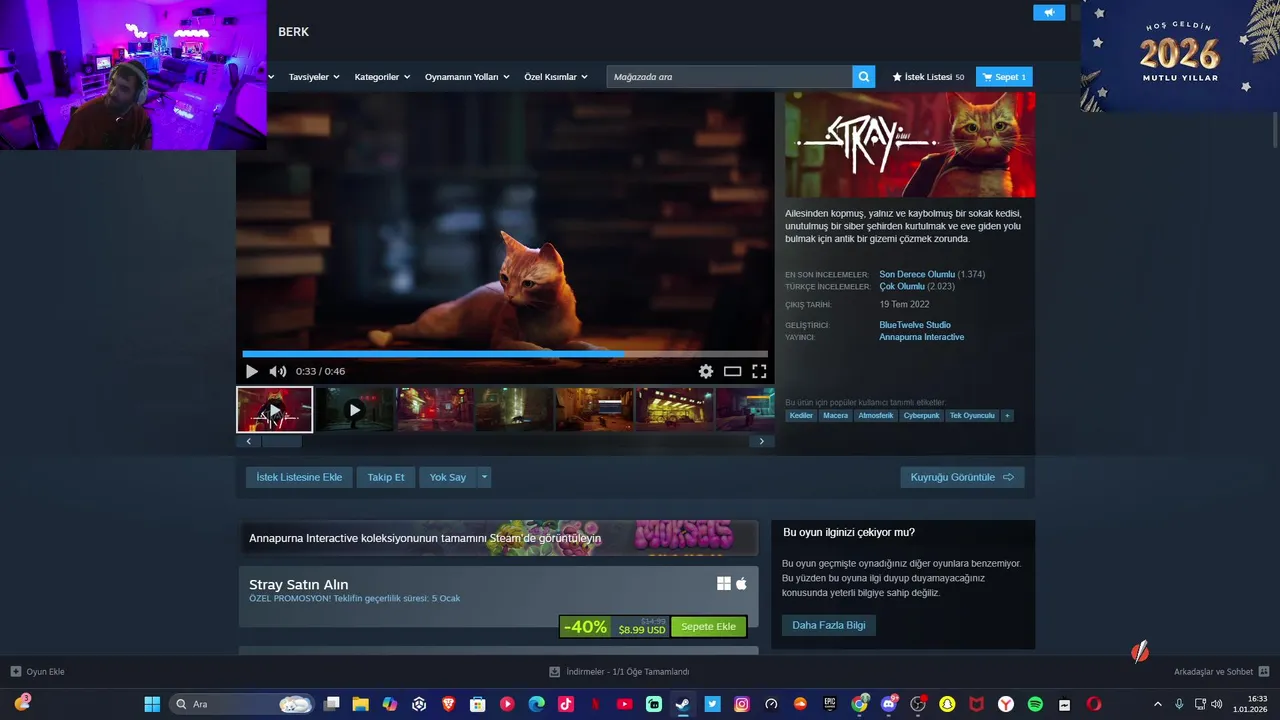Open YouTube from the taskbar
Viewport: 1280px width, 720px height.
[624, 704]
